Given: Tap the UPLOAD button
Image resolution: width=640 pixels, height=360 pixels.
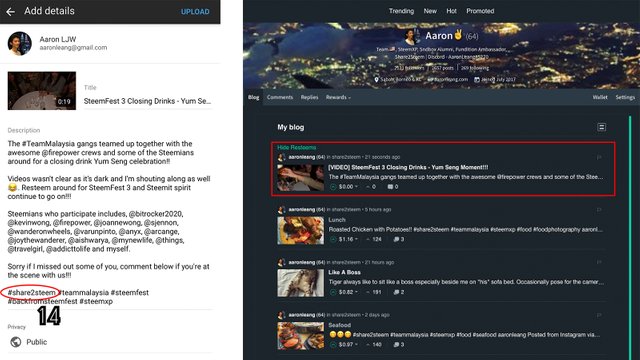Looking at the screenshot, I should pos(195,12).
